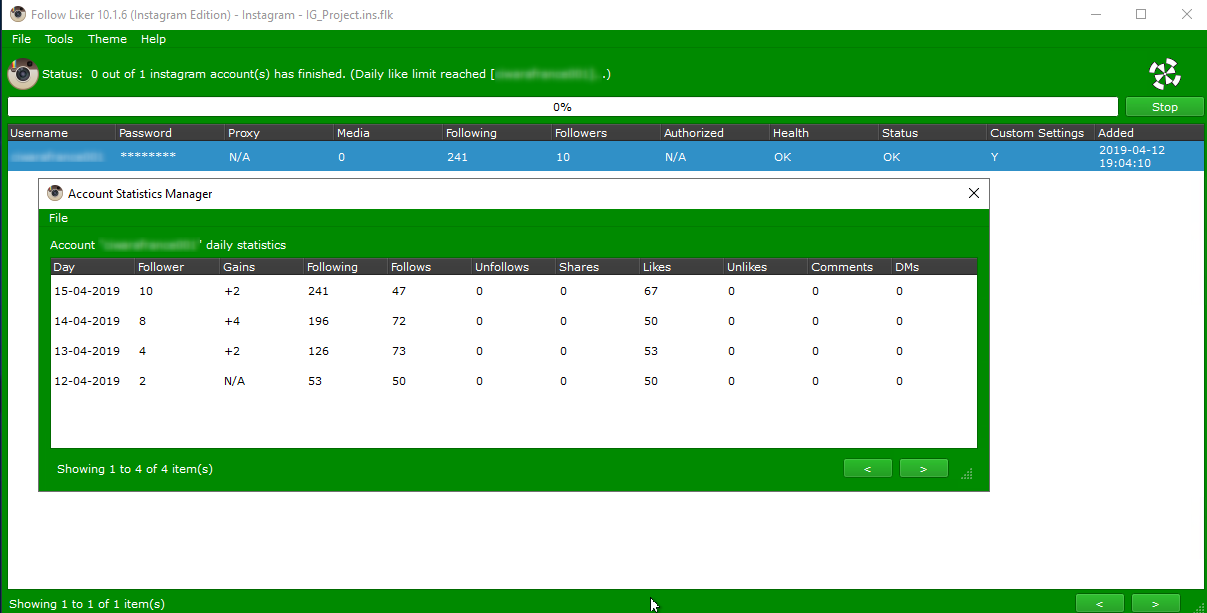Select the 12-04-2019 statistics row
This screenshot has width=1207, height=613.
click(514, 381)
